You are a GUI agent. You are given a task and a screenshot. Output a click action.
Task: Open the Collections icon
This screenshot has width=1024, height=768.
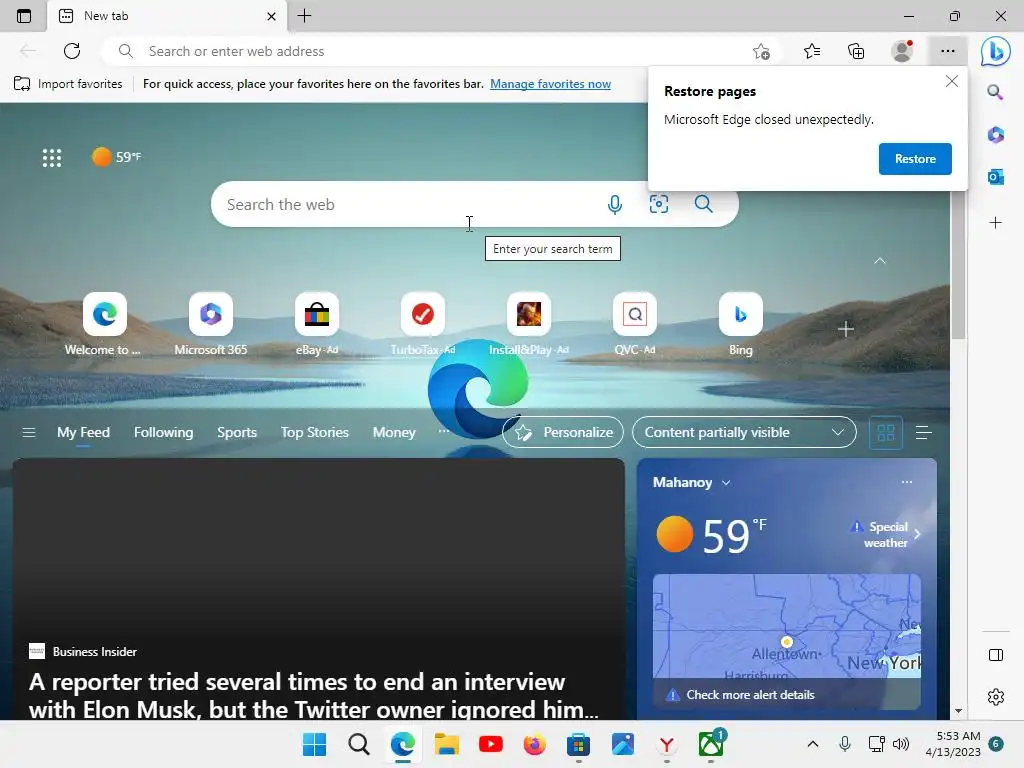(x=856, y=51)
